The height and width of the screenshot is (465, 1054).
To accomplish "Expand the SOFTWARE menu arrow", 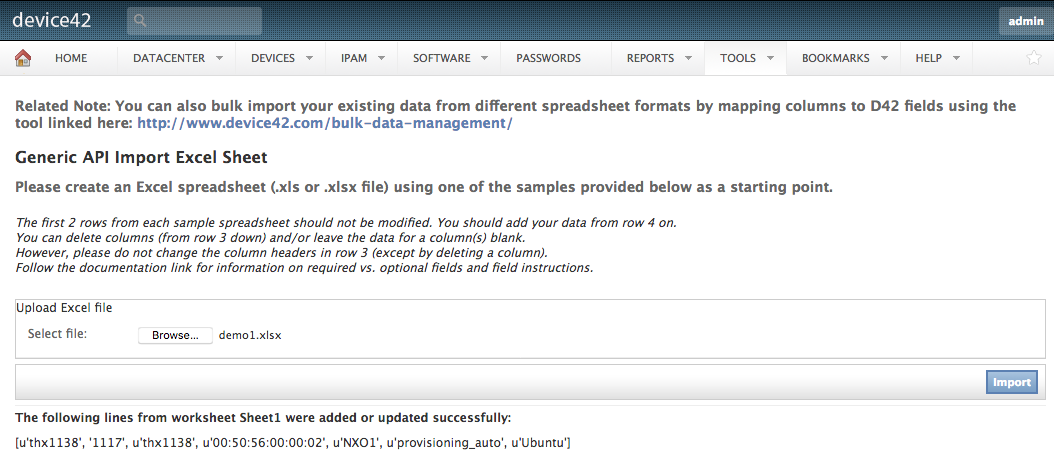I will click(485, 58).
